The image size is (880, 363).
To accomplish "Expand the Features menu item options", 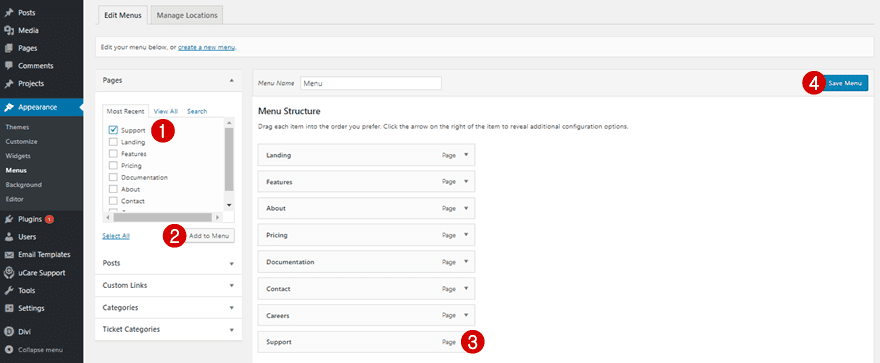I will [466, 181].
